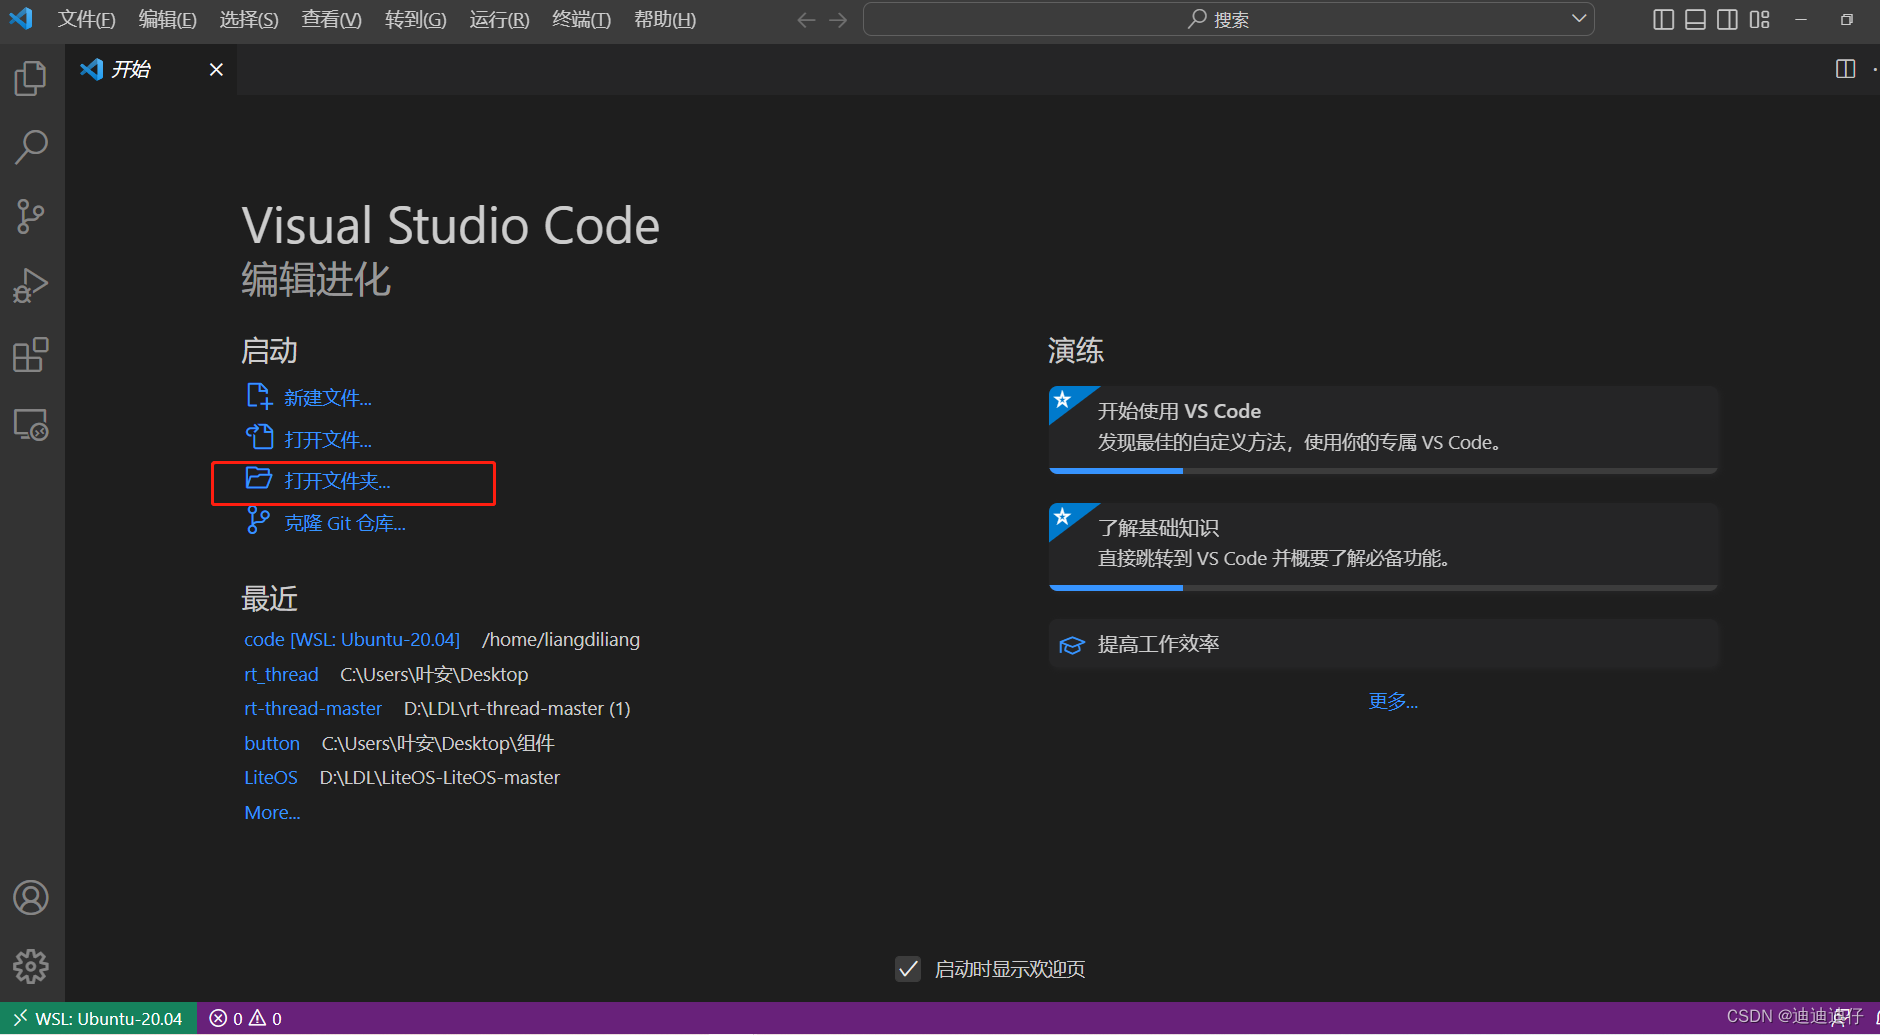This screenshot has width=1880, height=1035.
Task: Open 开始使用 VS Code walkthrough
Action: coord(1384,430)
